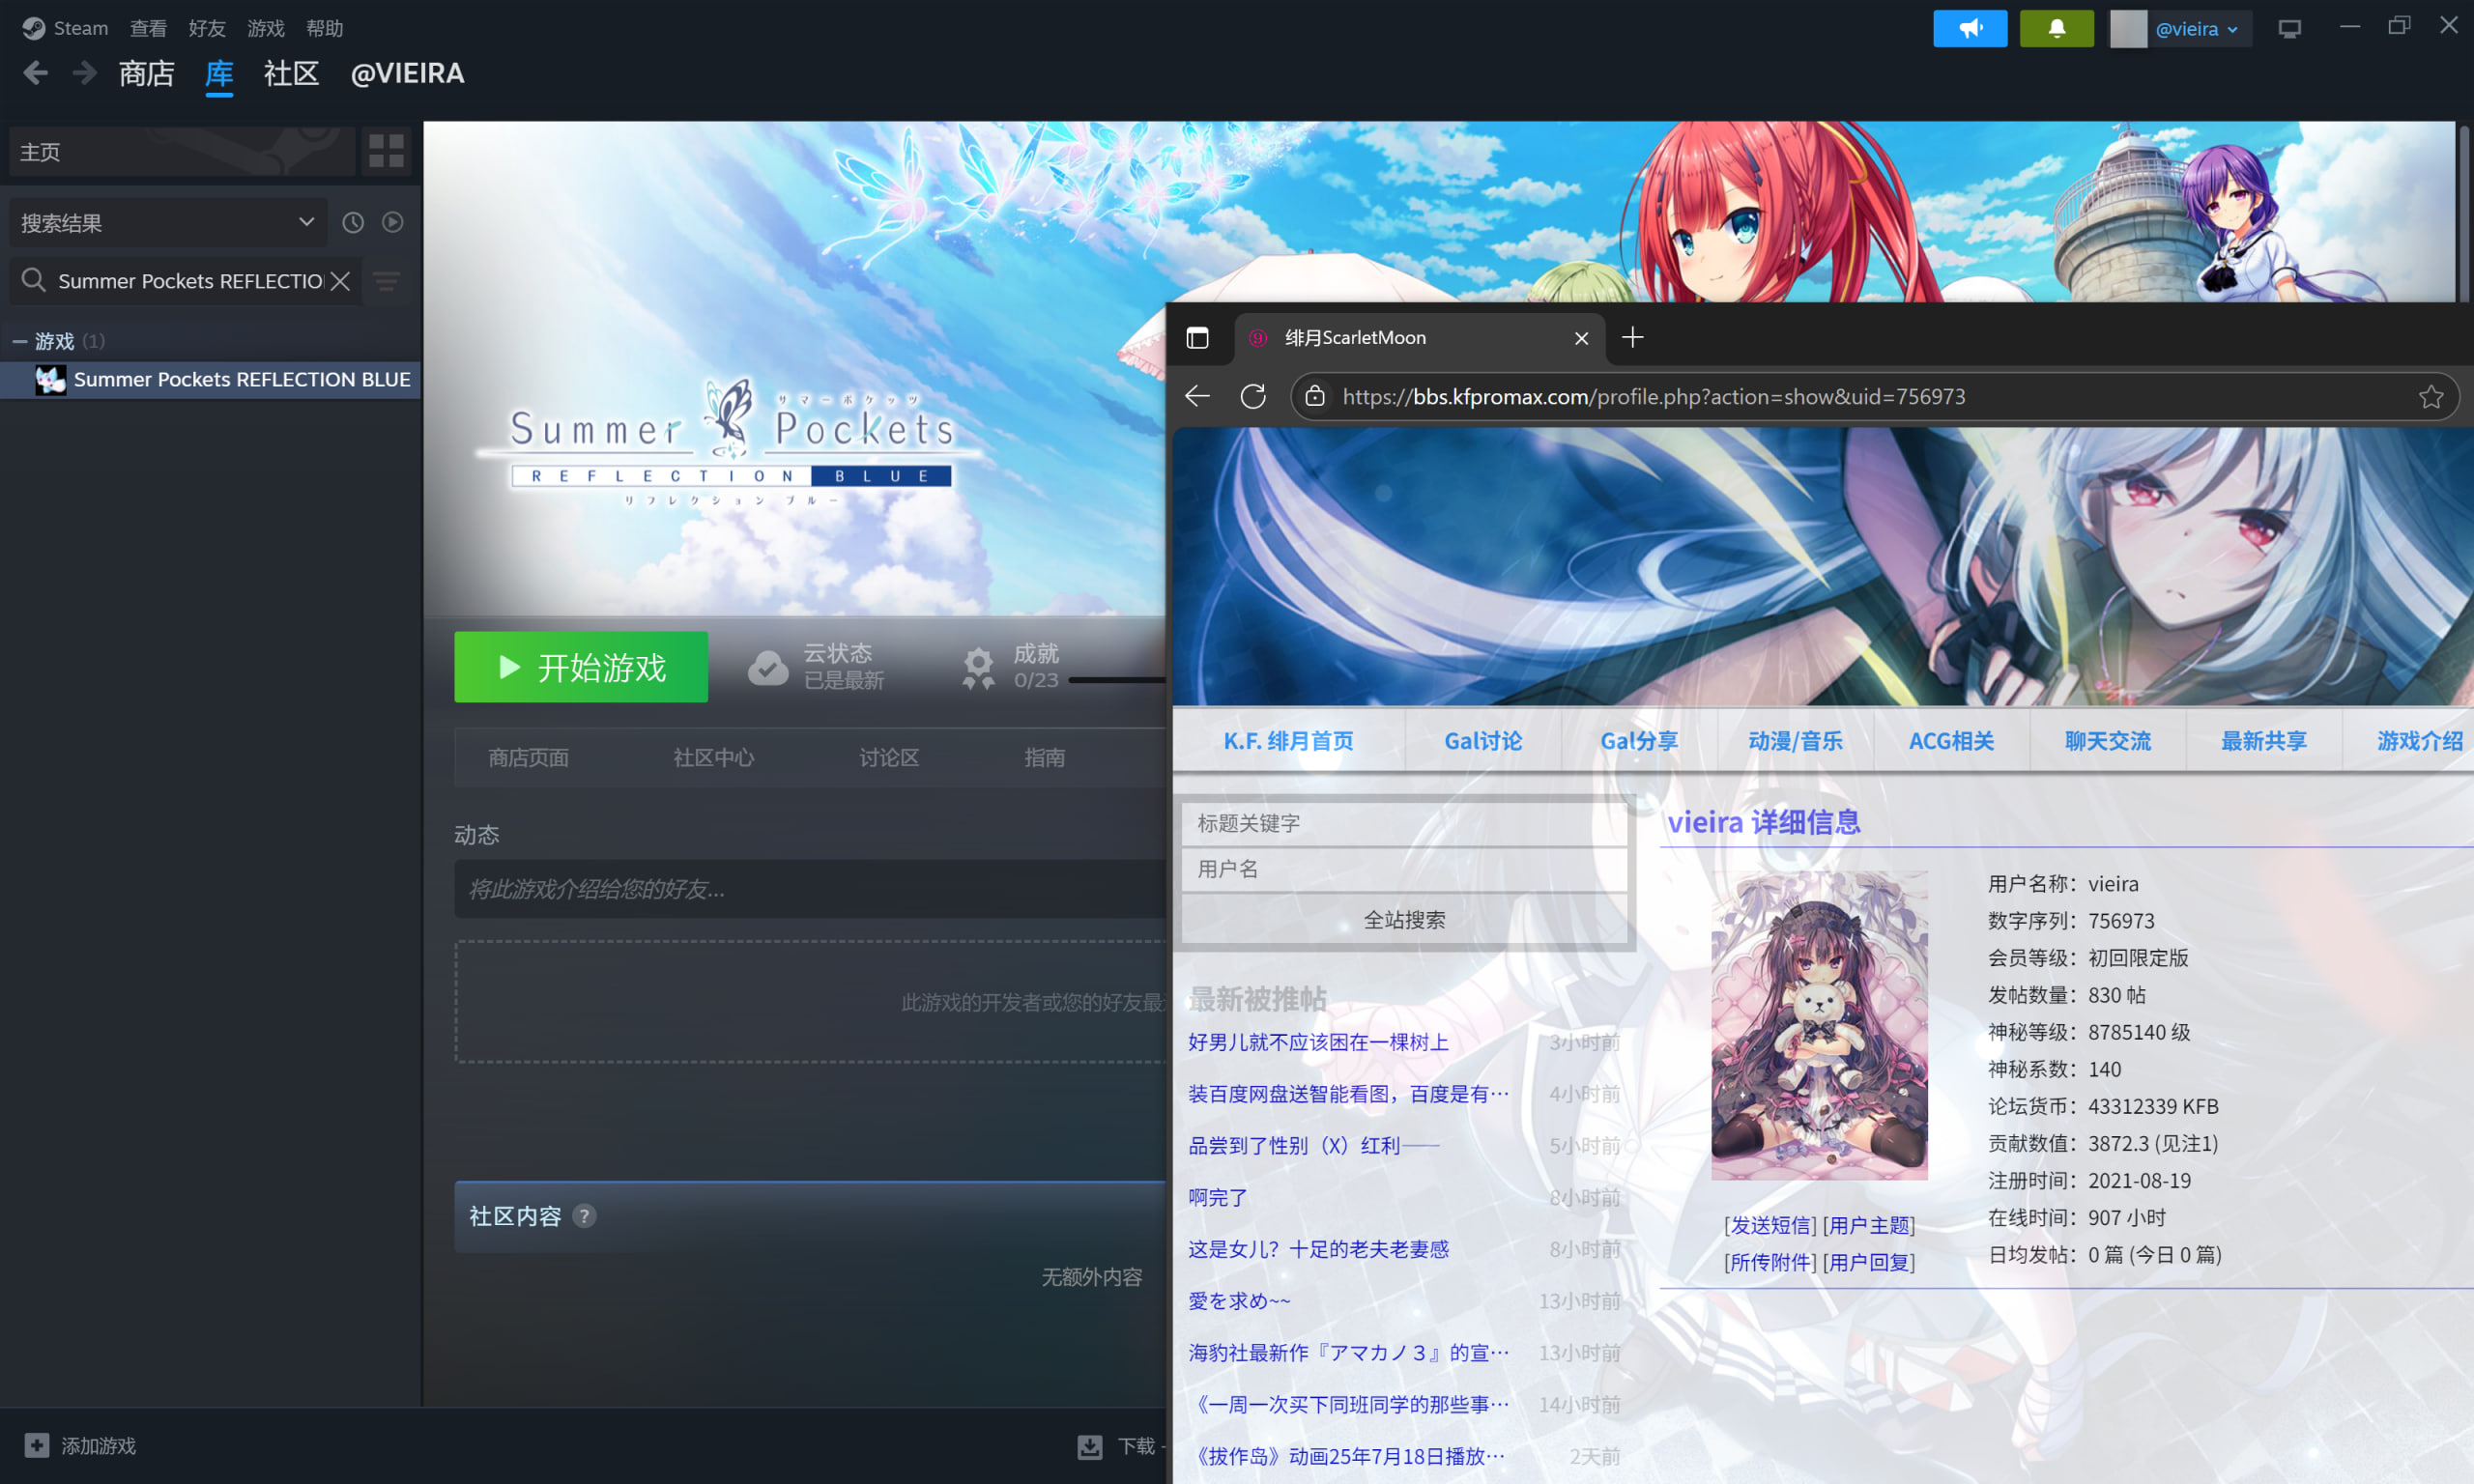Toggle the ready-to-play filter icon

tap(393, 222)
